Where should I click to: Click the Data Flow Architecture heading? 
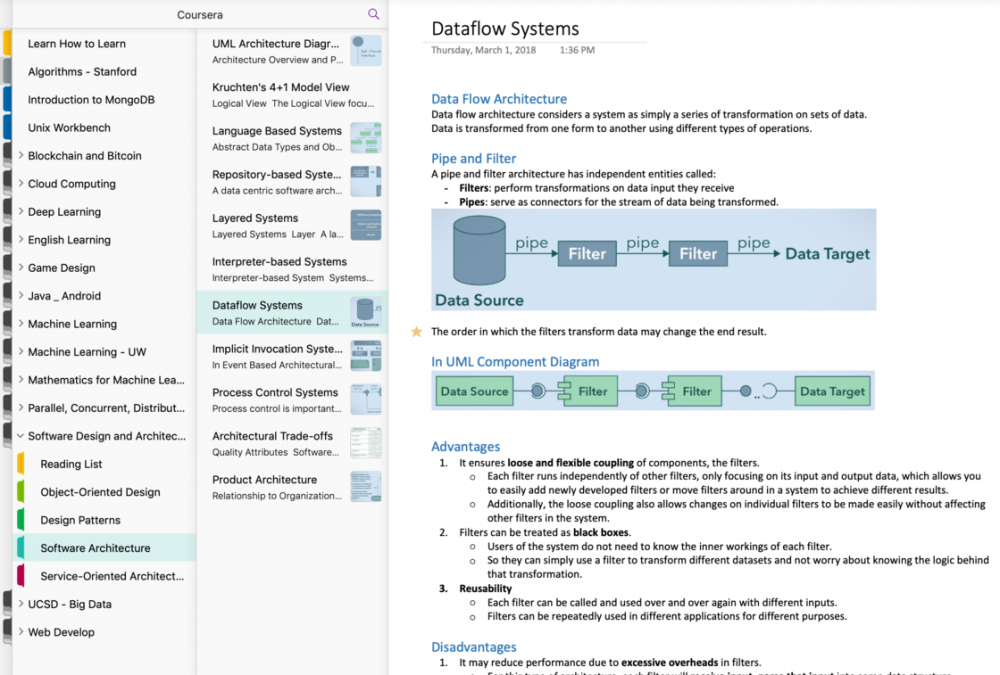(x=499, y=99)
